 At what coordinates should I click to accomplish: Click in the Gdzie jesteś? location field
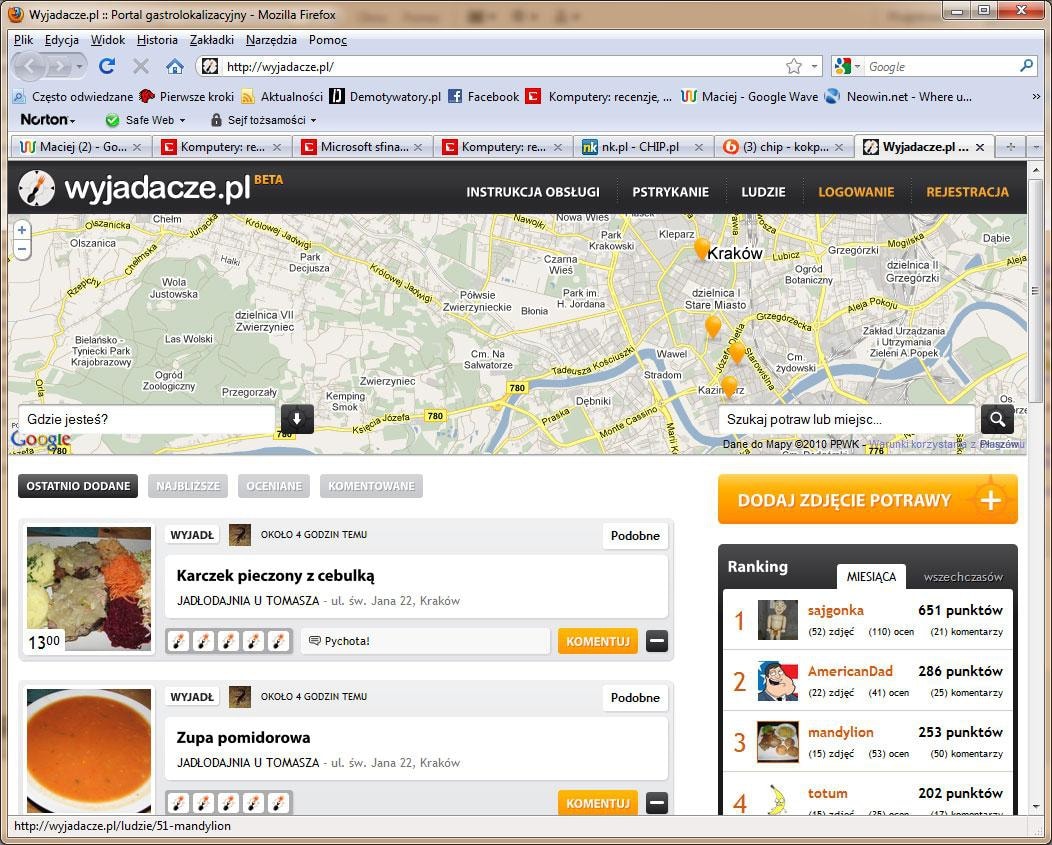[x=146, y=419]
